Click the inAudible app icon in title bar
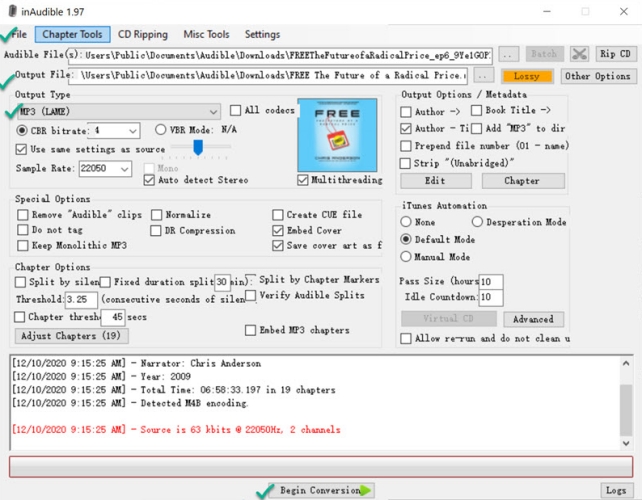Viewport: 642px width, 500px height. pos(13,11)
